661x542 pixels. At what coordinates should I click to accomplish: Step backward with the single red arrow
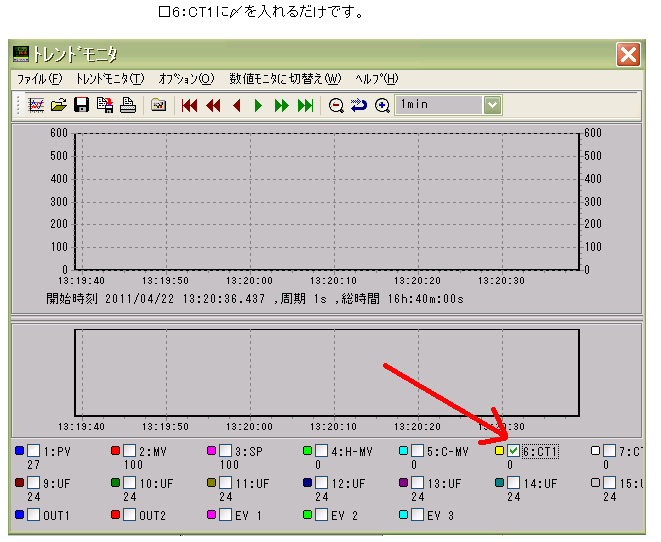pyautogui.click(x=236, y=105)
